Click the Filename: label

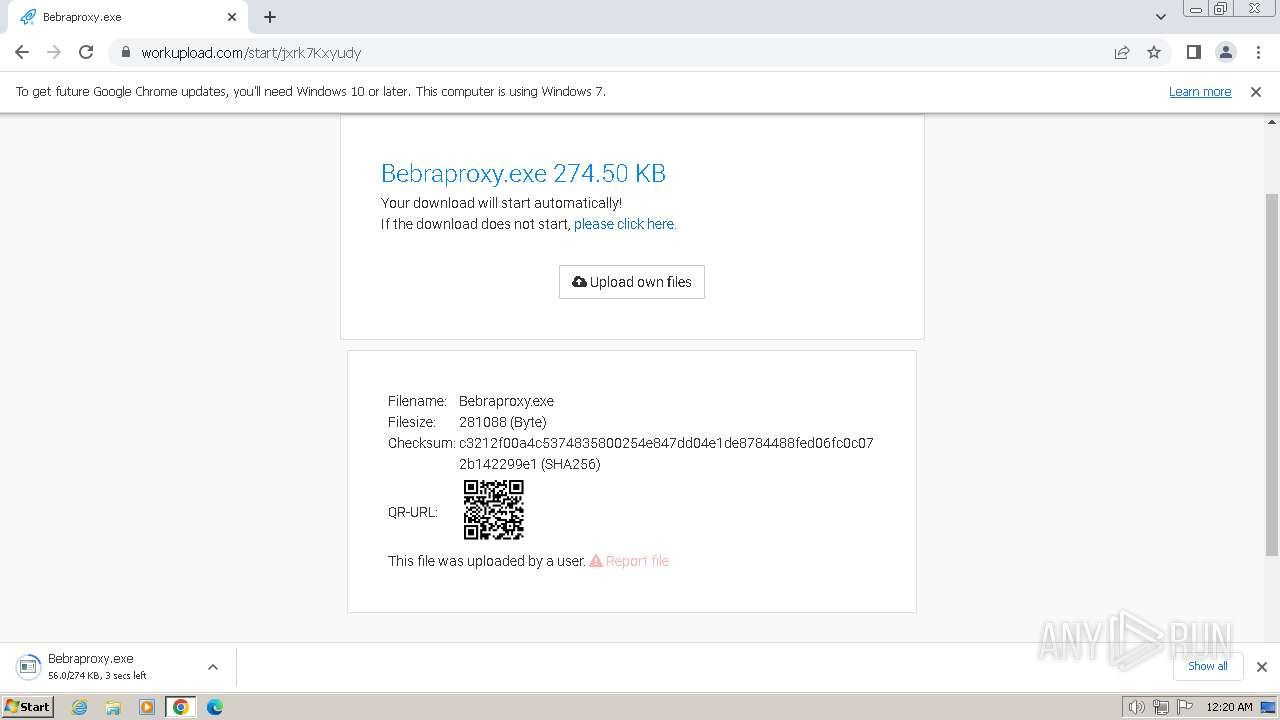pos(417,401)
